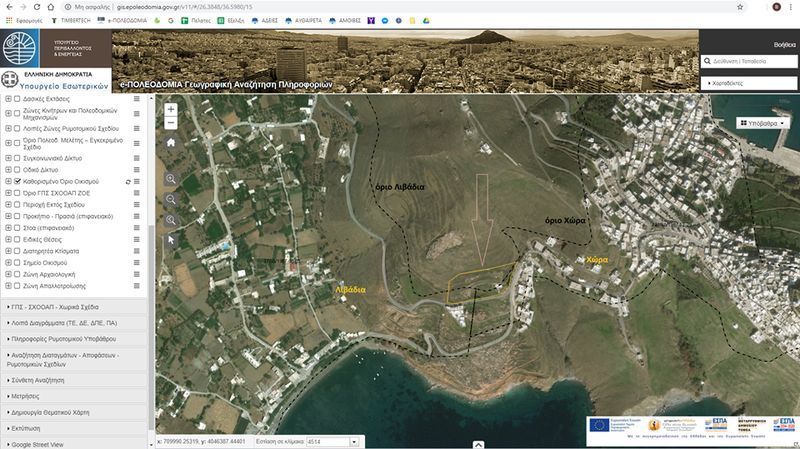Open layer options menu for Οδικό Δίκτυο

(136, 170)
